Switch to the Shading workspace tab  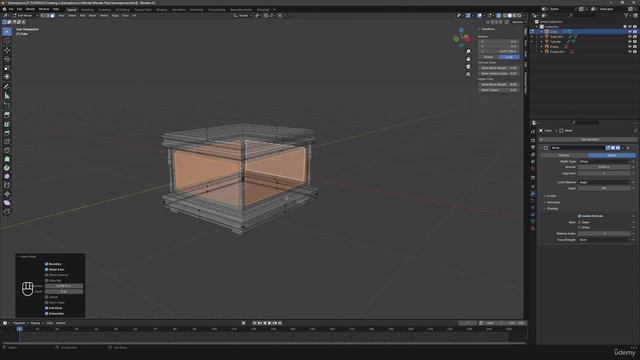click(162, 9)
